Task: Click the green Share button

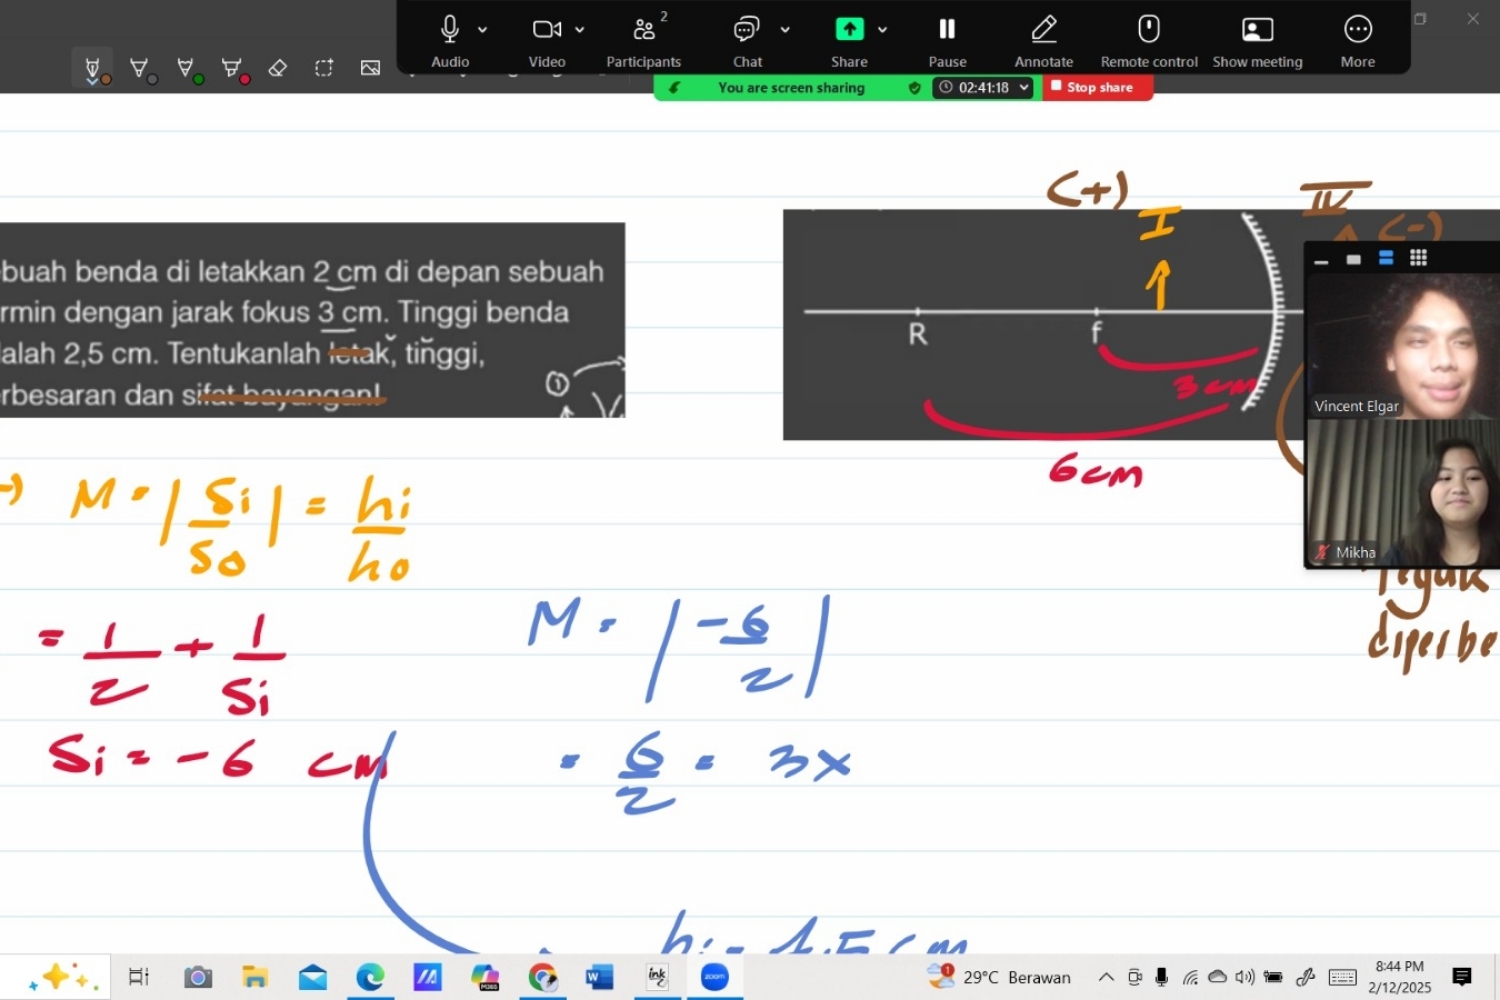Action: point(849,40)
